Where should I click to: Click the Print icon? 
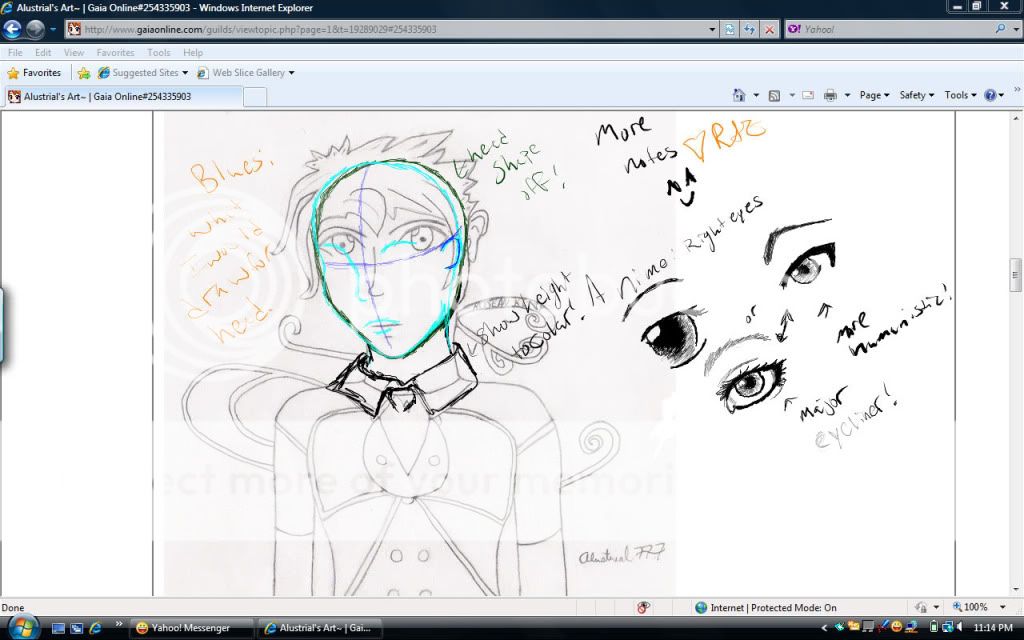click(830, 95)
